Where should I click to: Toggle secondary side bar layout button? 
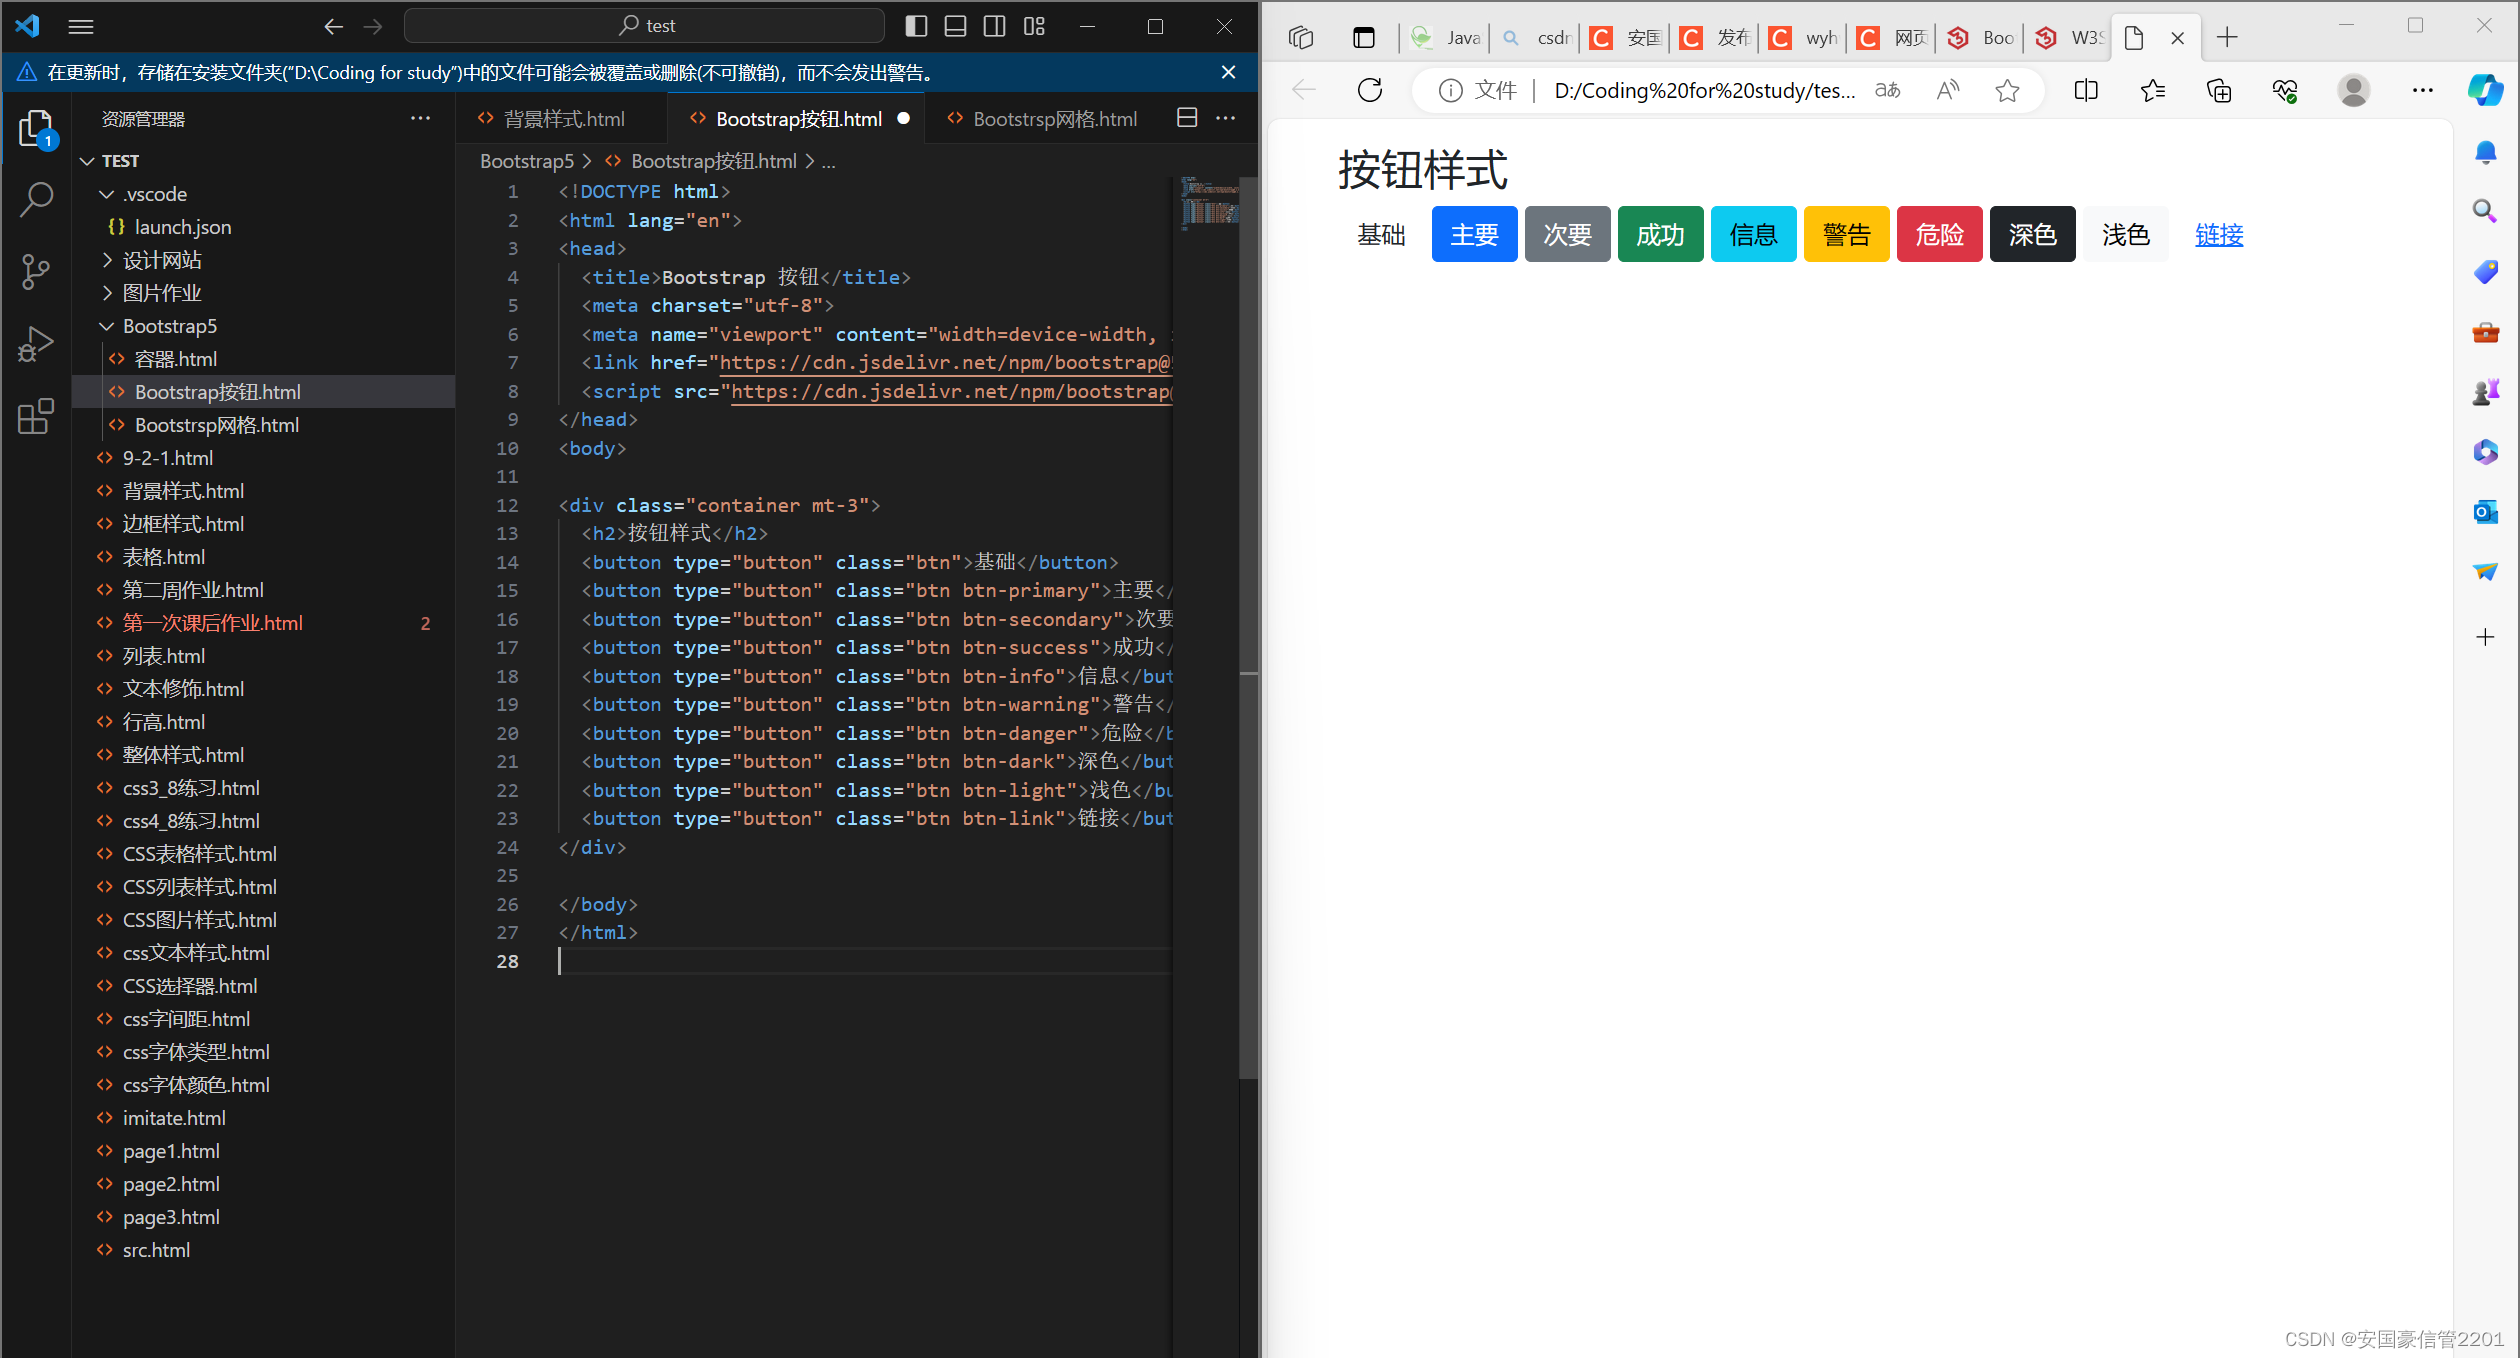994,26
